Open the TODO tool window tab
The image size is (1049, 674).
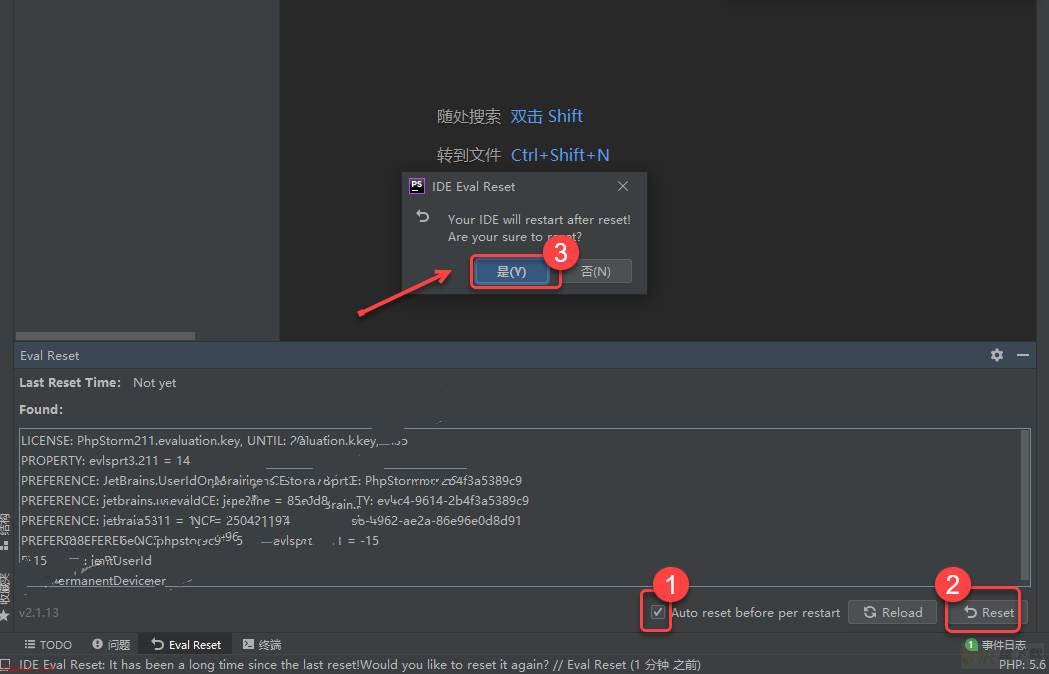pos(47,645)
